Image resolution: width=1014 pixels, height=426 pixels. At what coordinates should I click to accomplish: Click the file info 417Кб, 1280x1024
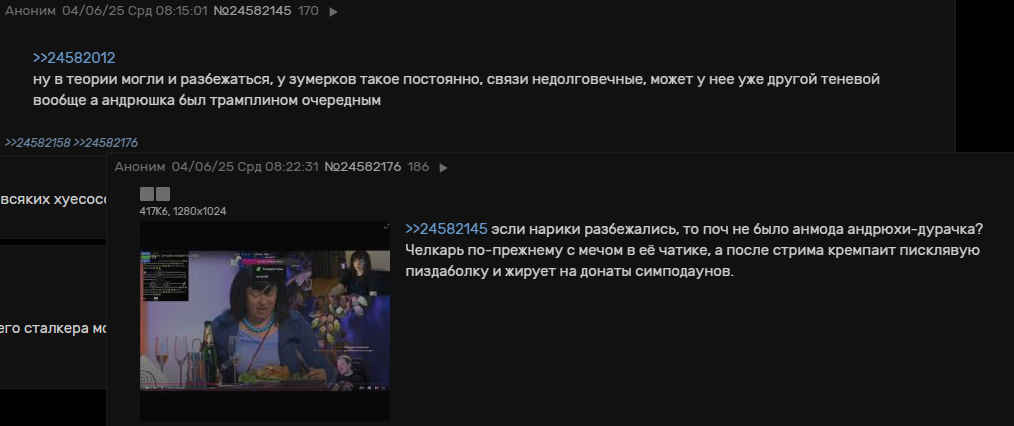coord(183,211)
